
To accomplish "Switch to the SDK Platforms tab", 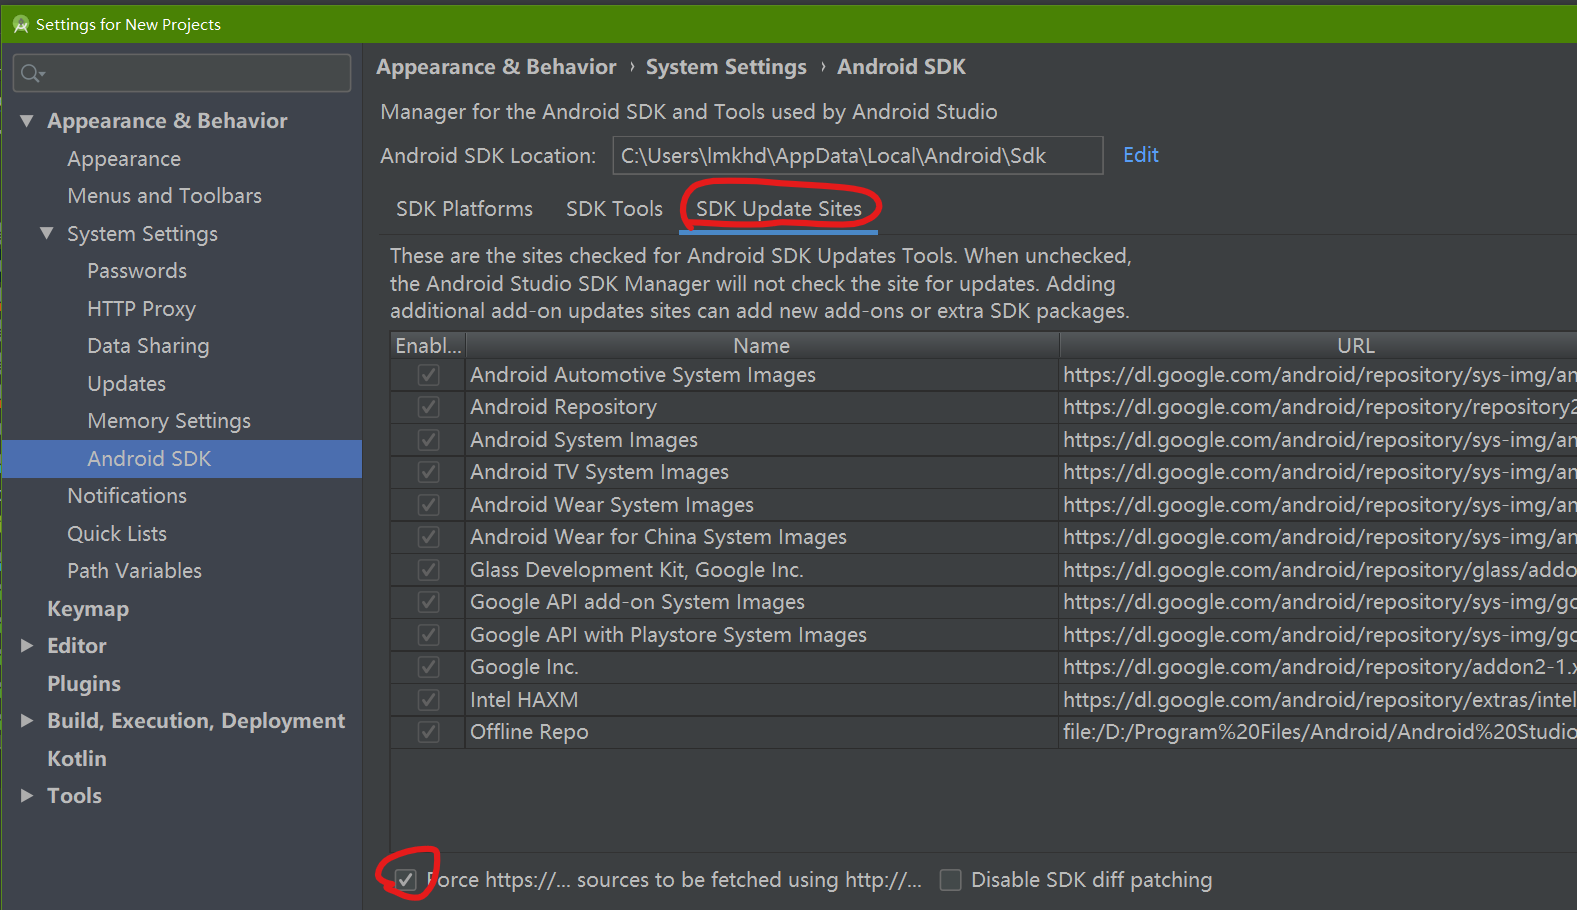I will click(x=464, y=209).
